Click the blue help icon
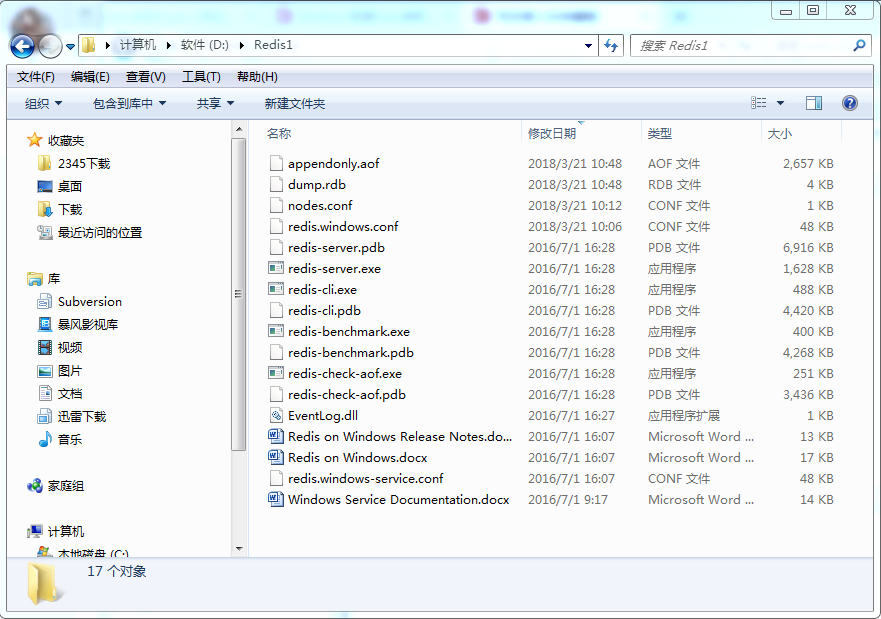This screenshot has width=881, height=619. click(850, 103)
